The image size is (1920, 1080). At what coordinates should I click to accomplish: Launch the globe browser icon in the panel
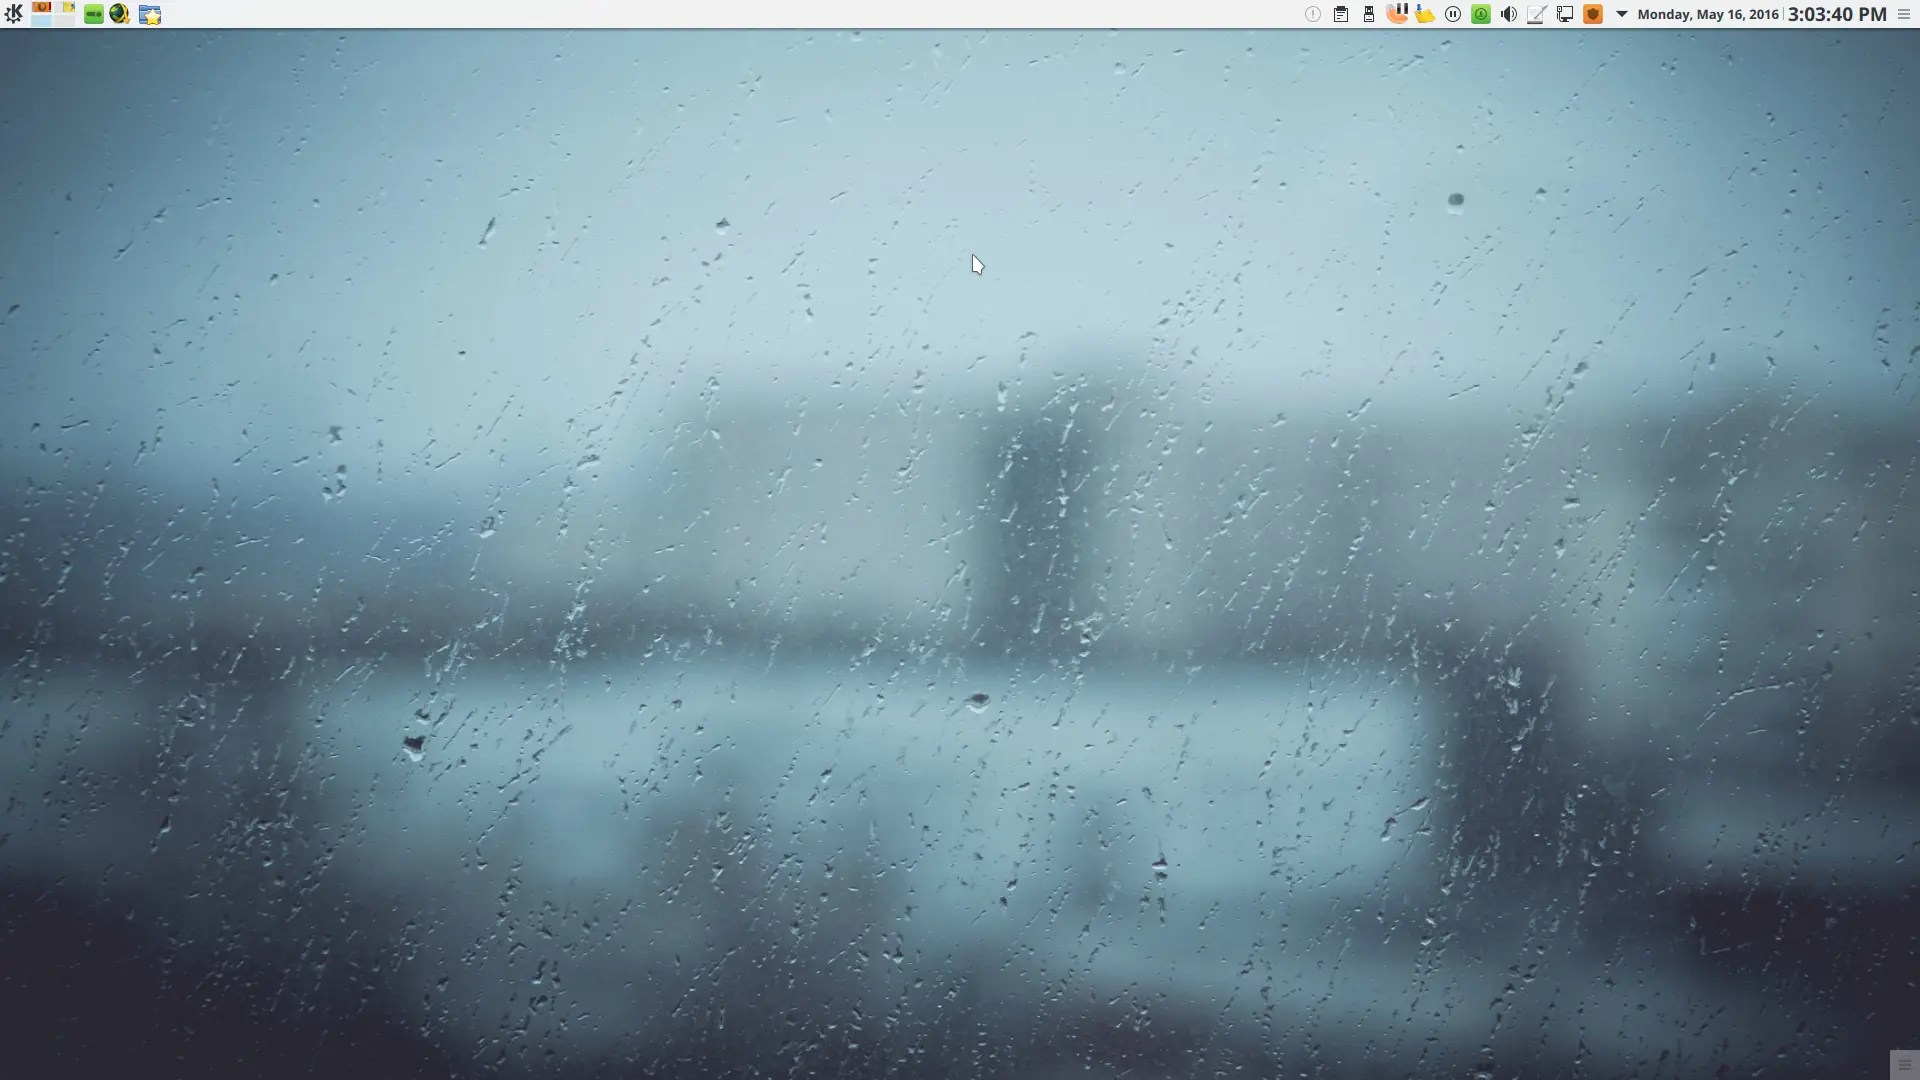(x=119, y=14)
